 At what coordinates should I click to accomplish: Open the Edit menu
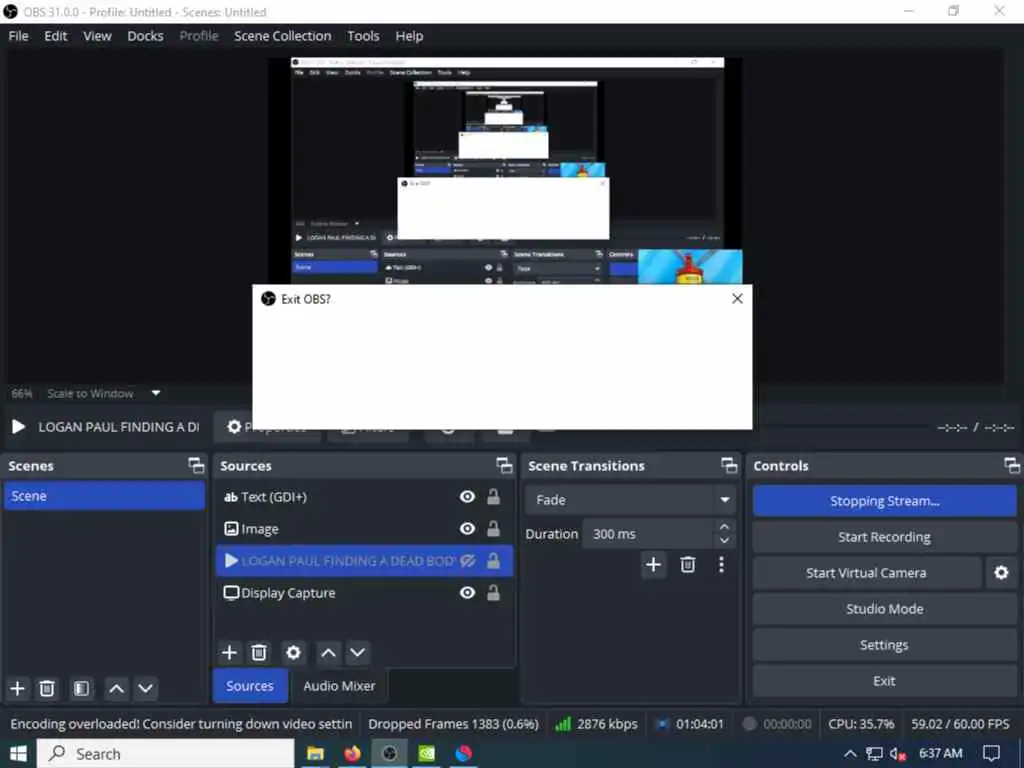pyautogui.click(x=56, y=36)
